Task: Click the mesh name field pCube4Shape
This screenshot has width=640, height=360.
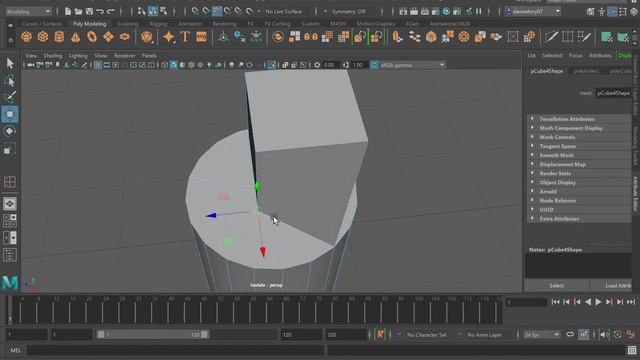Action: [x=613, y=93]
